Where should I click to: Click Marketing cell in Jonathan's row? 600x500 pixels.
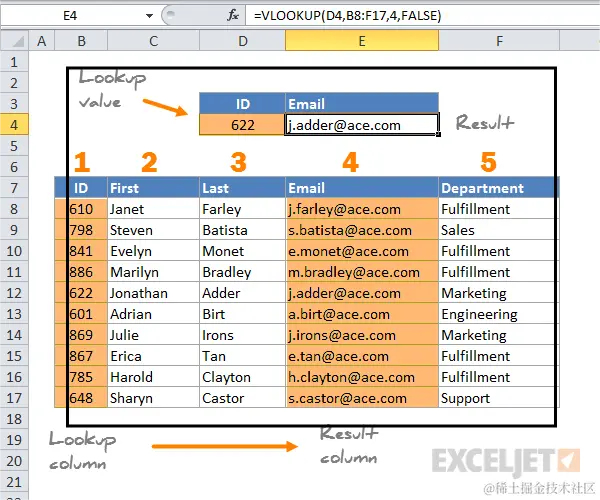pyautogui.click(x=499, y=293)
